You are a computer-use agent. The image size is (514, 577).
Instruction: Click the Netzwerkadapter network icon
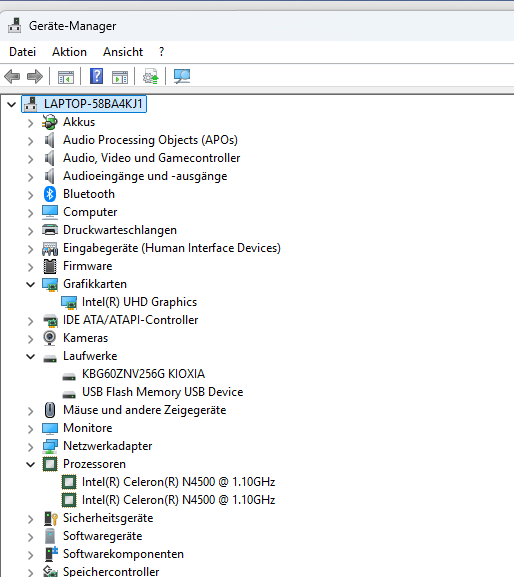tap(50, 446)
